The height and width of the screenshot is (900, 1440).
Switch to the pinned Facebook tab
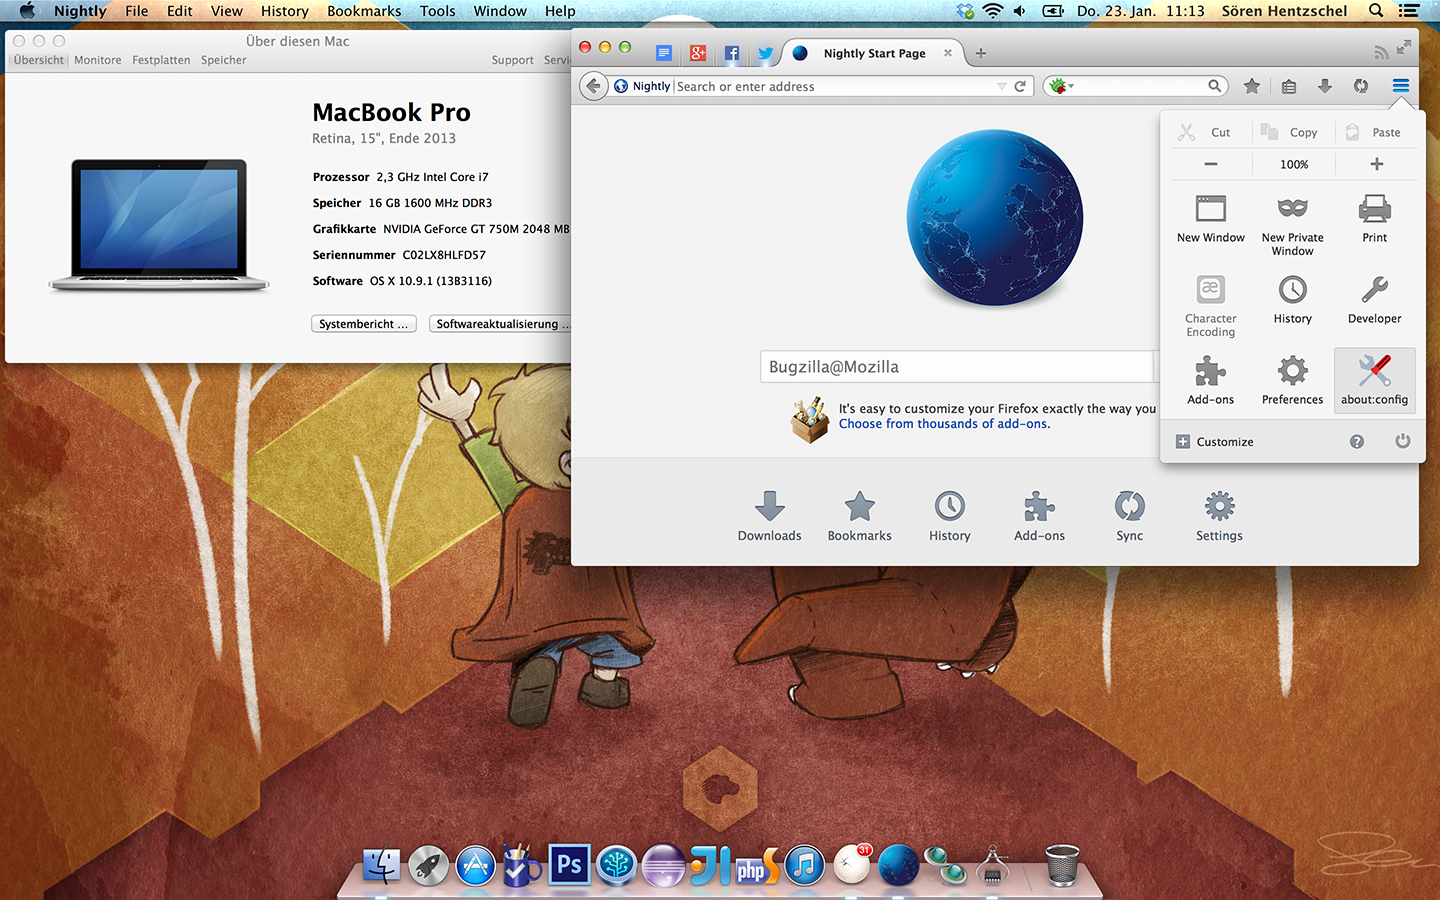732,53
